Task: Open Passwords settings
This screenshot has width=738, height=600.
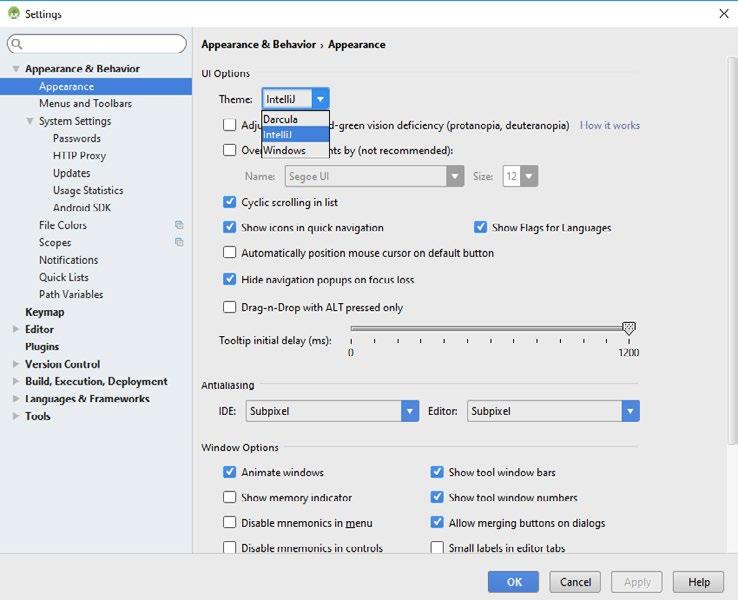Action: pyautogui.click(x=77, y=138)
